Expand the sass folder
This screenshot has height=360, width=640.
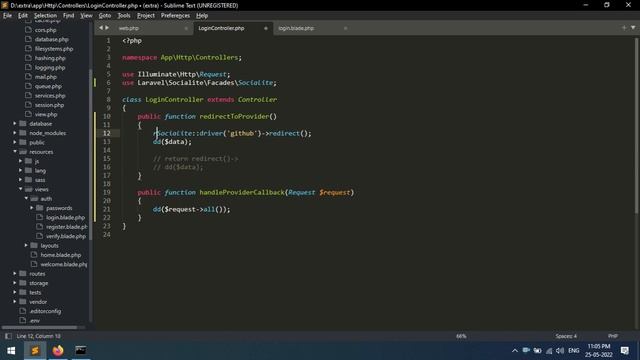[x=20, y=180]
